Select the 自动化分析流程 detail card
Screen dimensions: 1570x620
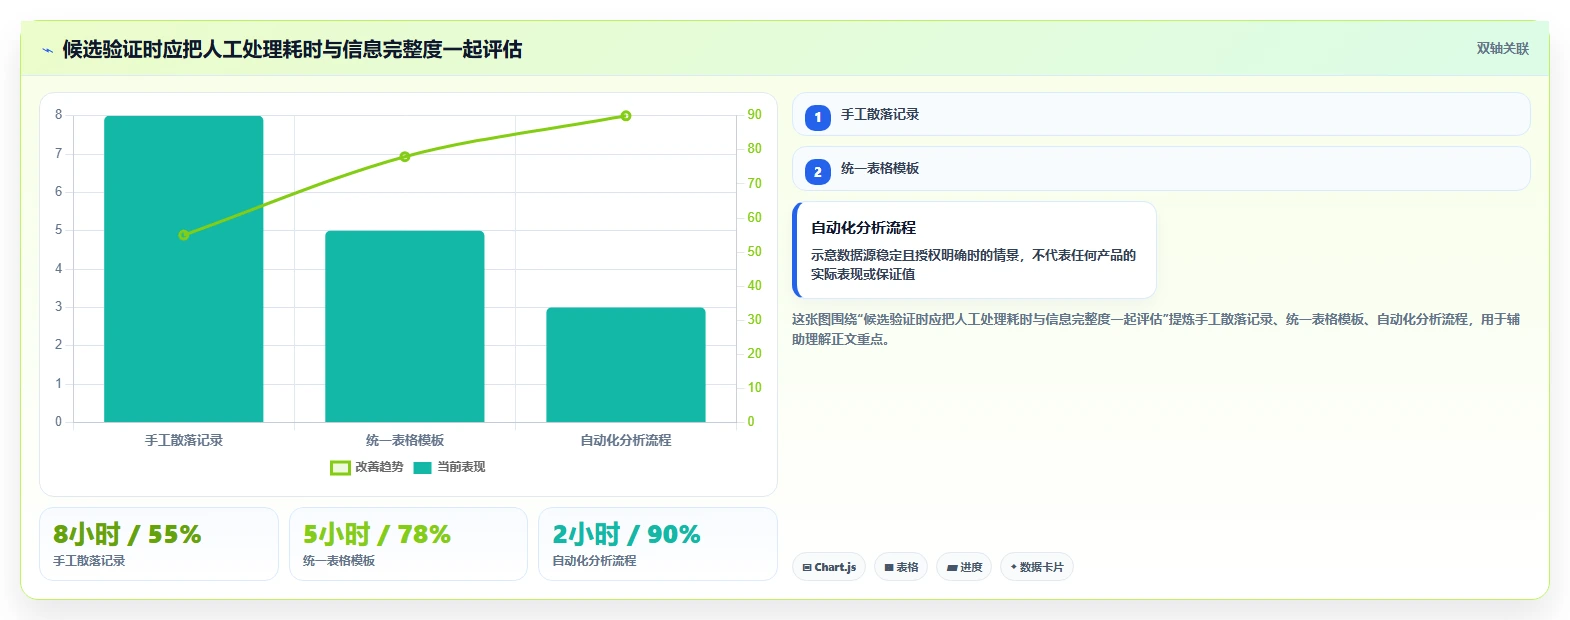974,250
